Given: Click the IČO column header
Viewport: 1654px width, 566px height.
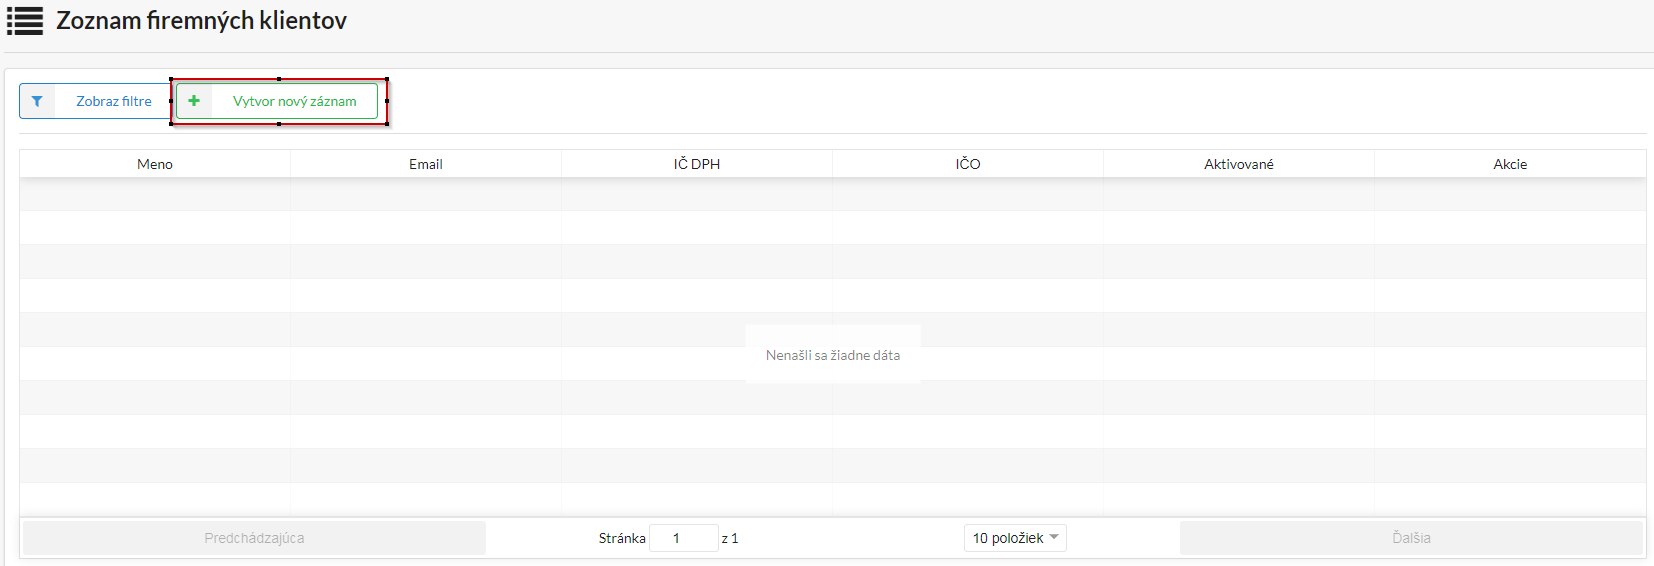Looking at the screenshot, I should pyautogui.click(x=968, y=164).
